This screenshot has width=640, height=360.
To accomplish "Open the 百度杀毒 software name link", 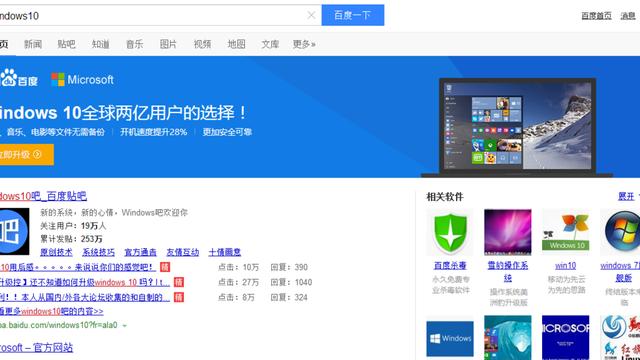I will [x=450, y=266].
